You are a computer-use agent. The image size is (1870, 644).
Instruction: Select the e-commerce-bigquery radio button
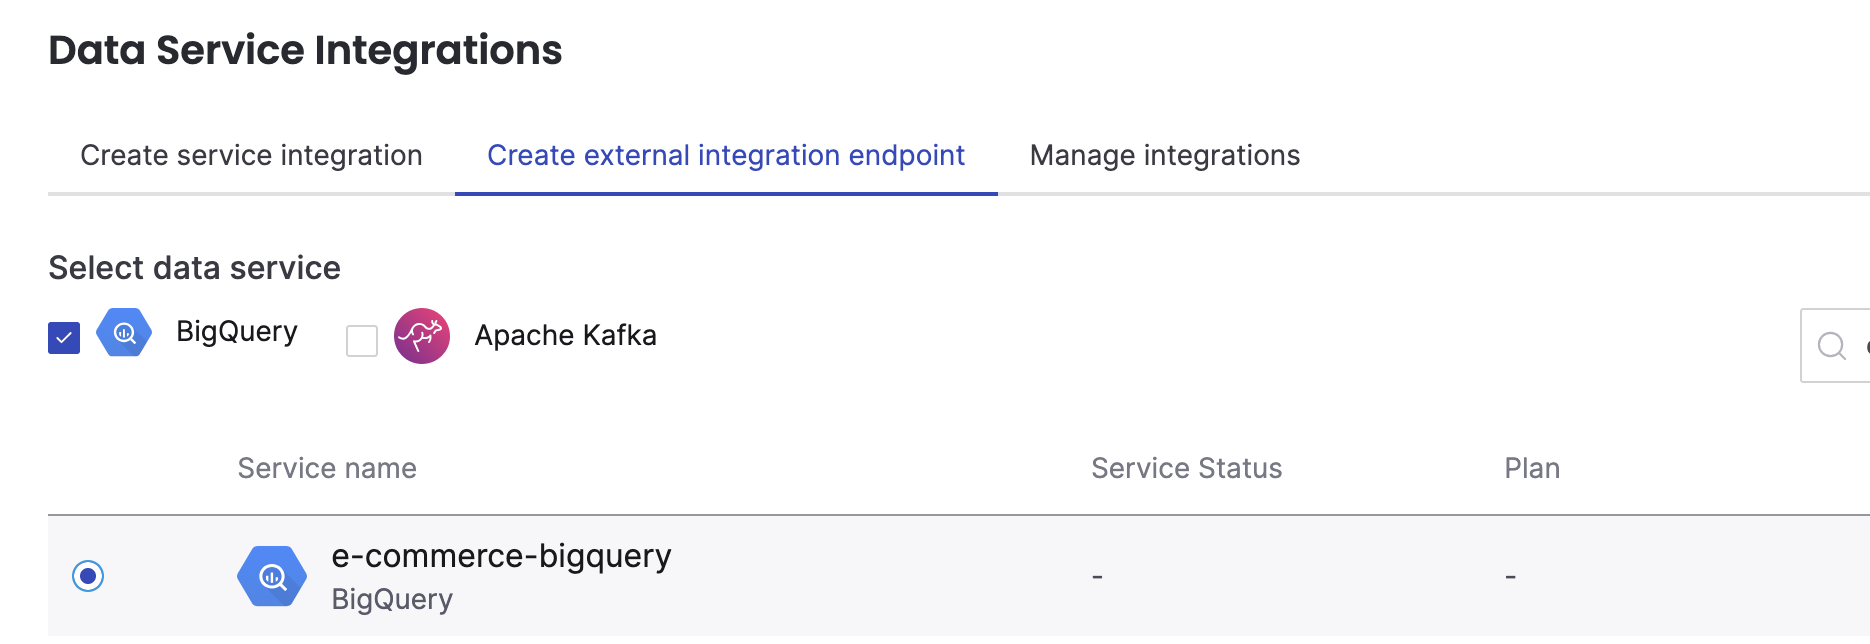pyautogui.click(x=90, y=576)
